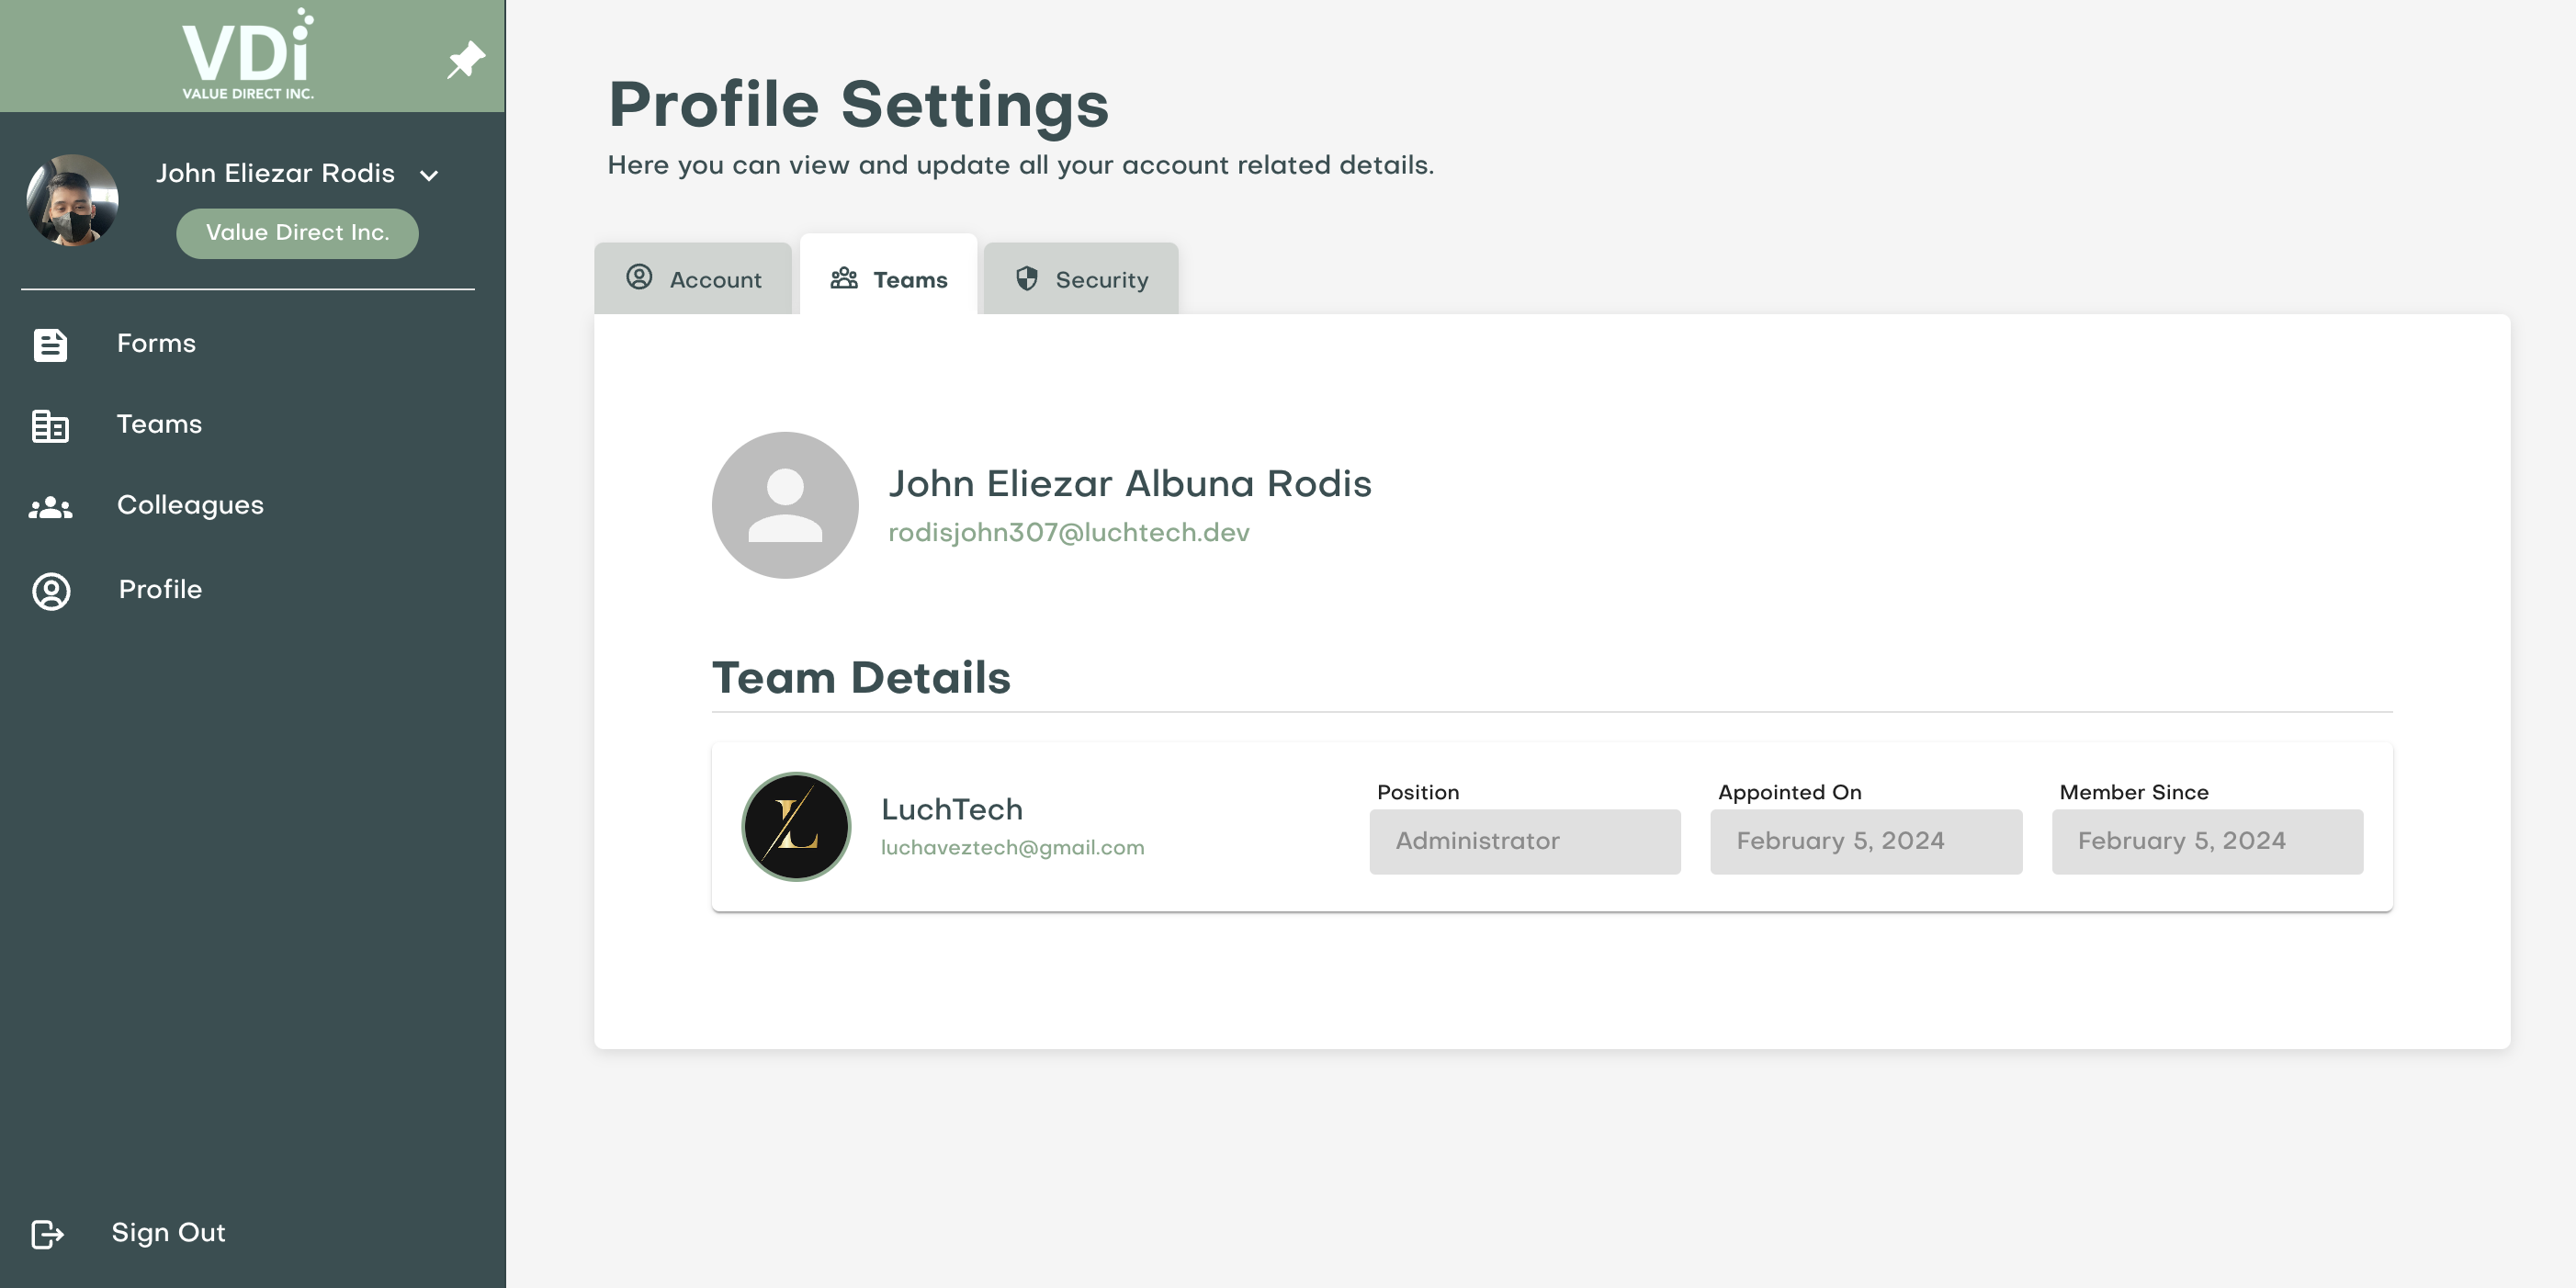Click the people icon on Teams tab
The image size is (2576, 1288).
tap(844, 279)
